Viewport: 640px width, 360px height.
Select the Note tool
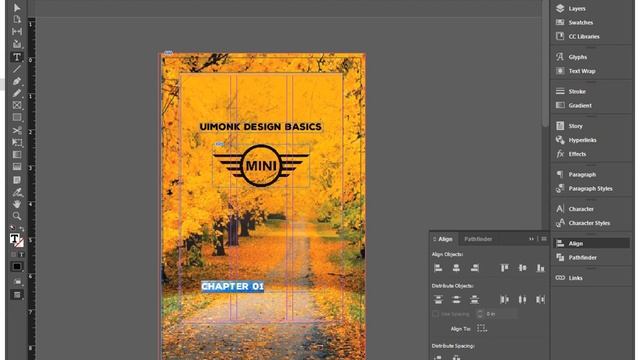coord(17,180)
